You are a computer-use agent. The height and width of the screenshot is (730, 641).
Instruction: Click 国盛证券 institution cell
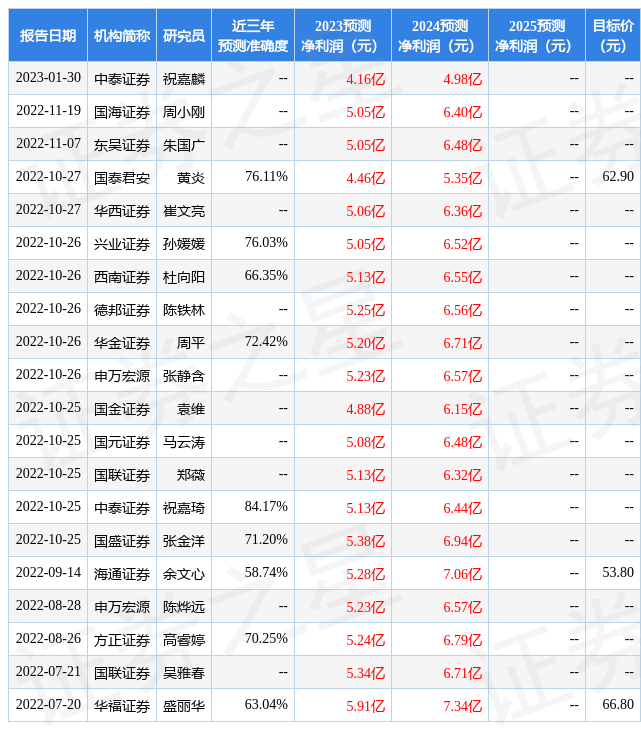pyautogui.click(x=122, y=541)
